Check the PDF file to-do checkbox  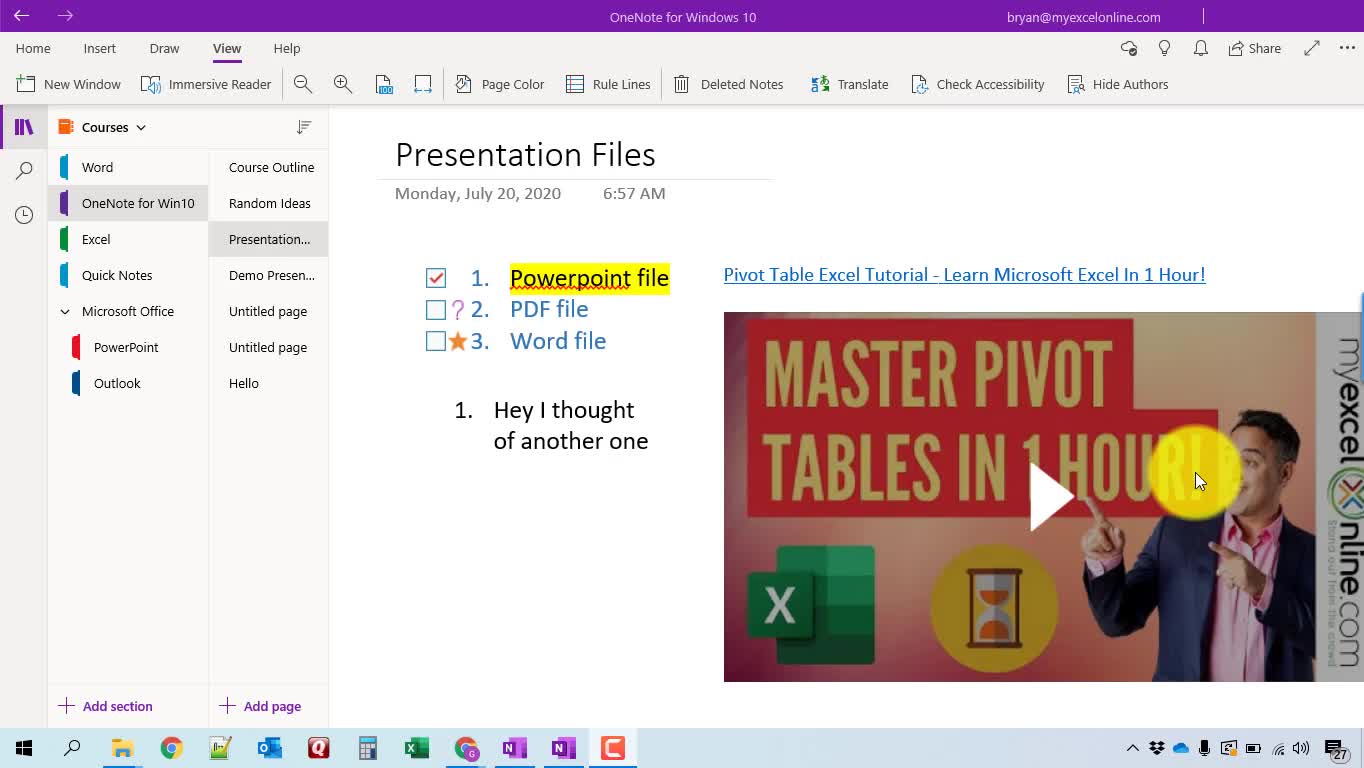(436, 310)
